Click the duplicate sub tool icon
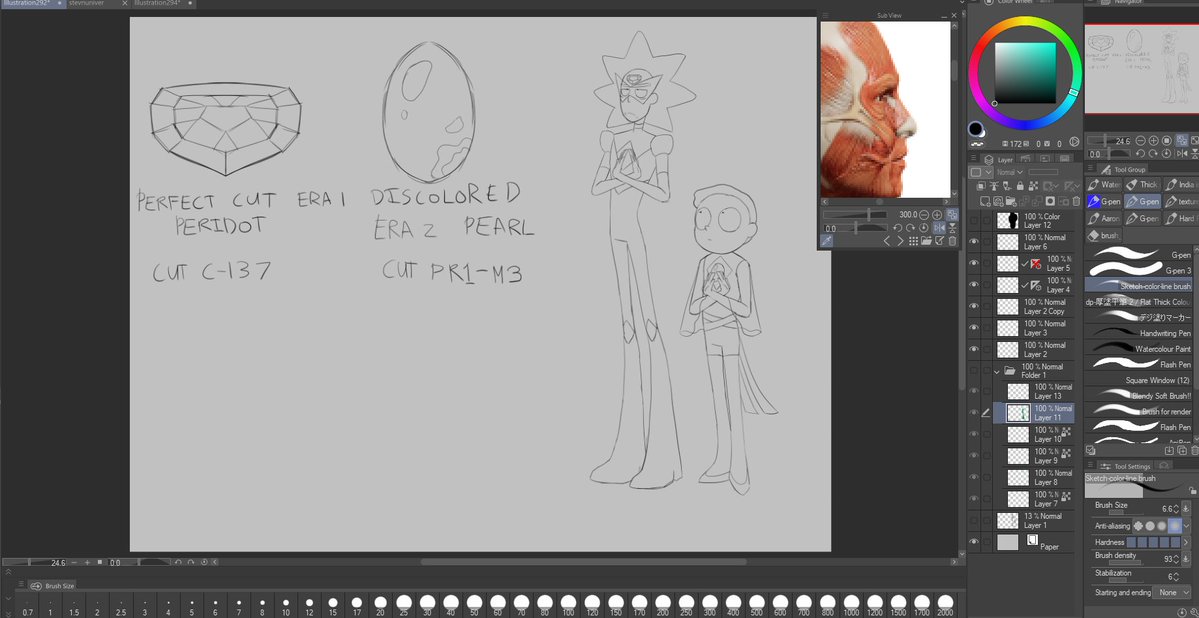Viewport: 1199px width, 618px height. point(1181,450)
